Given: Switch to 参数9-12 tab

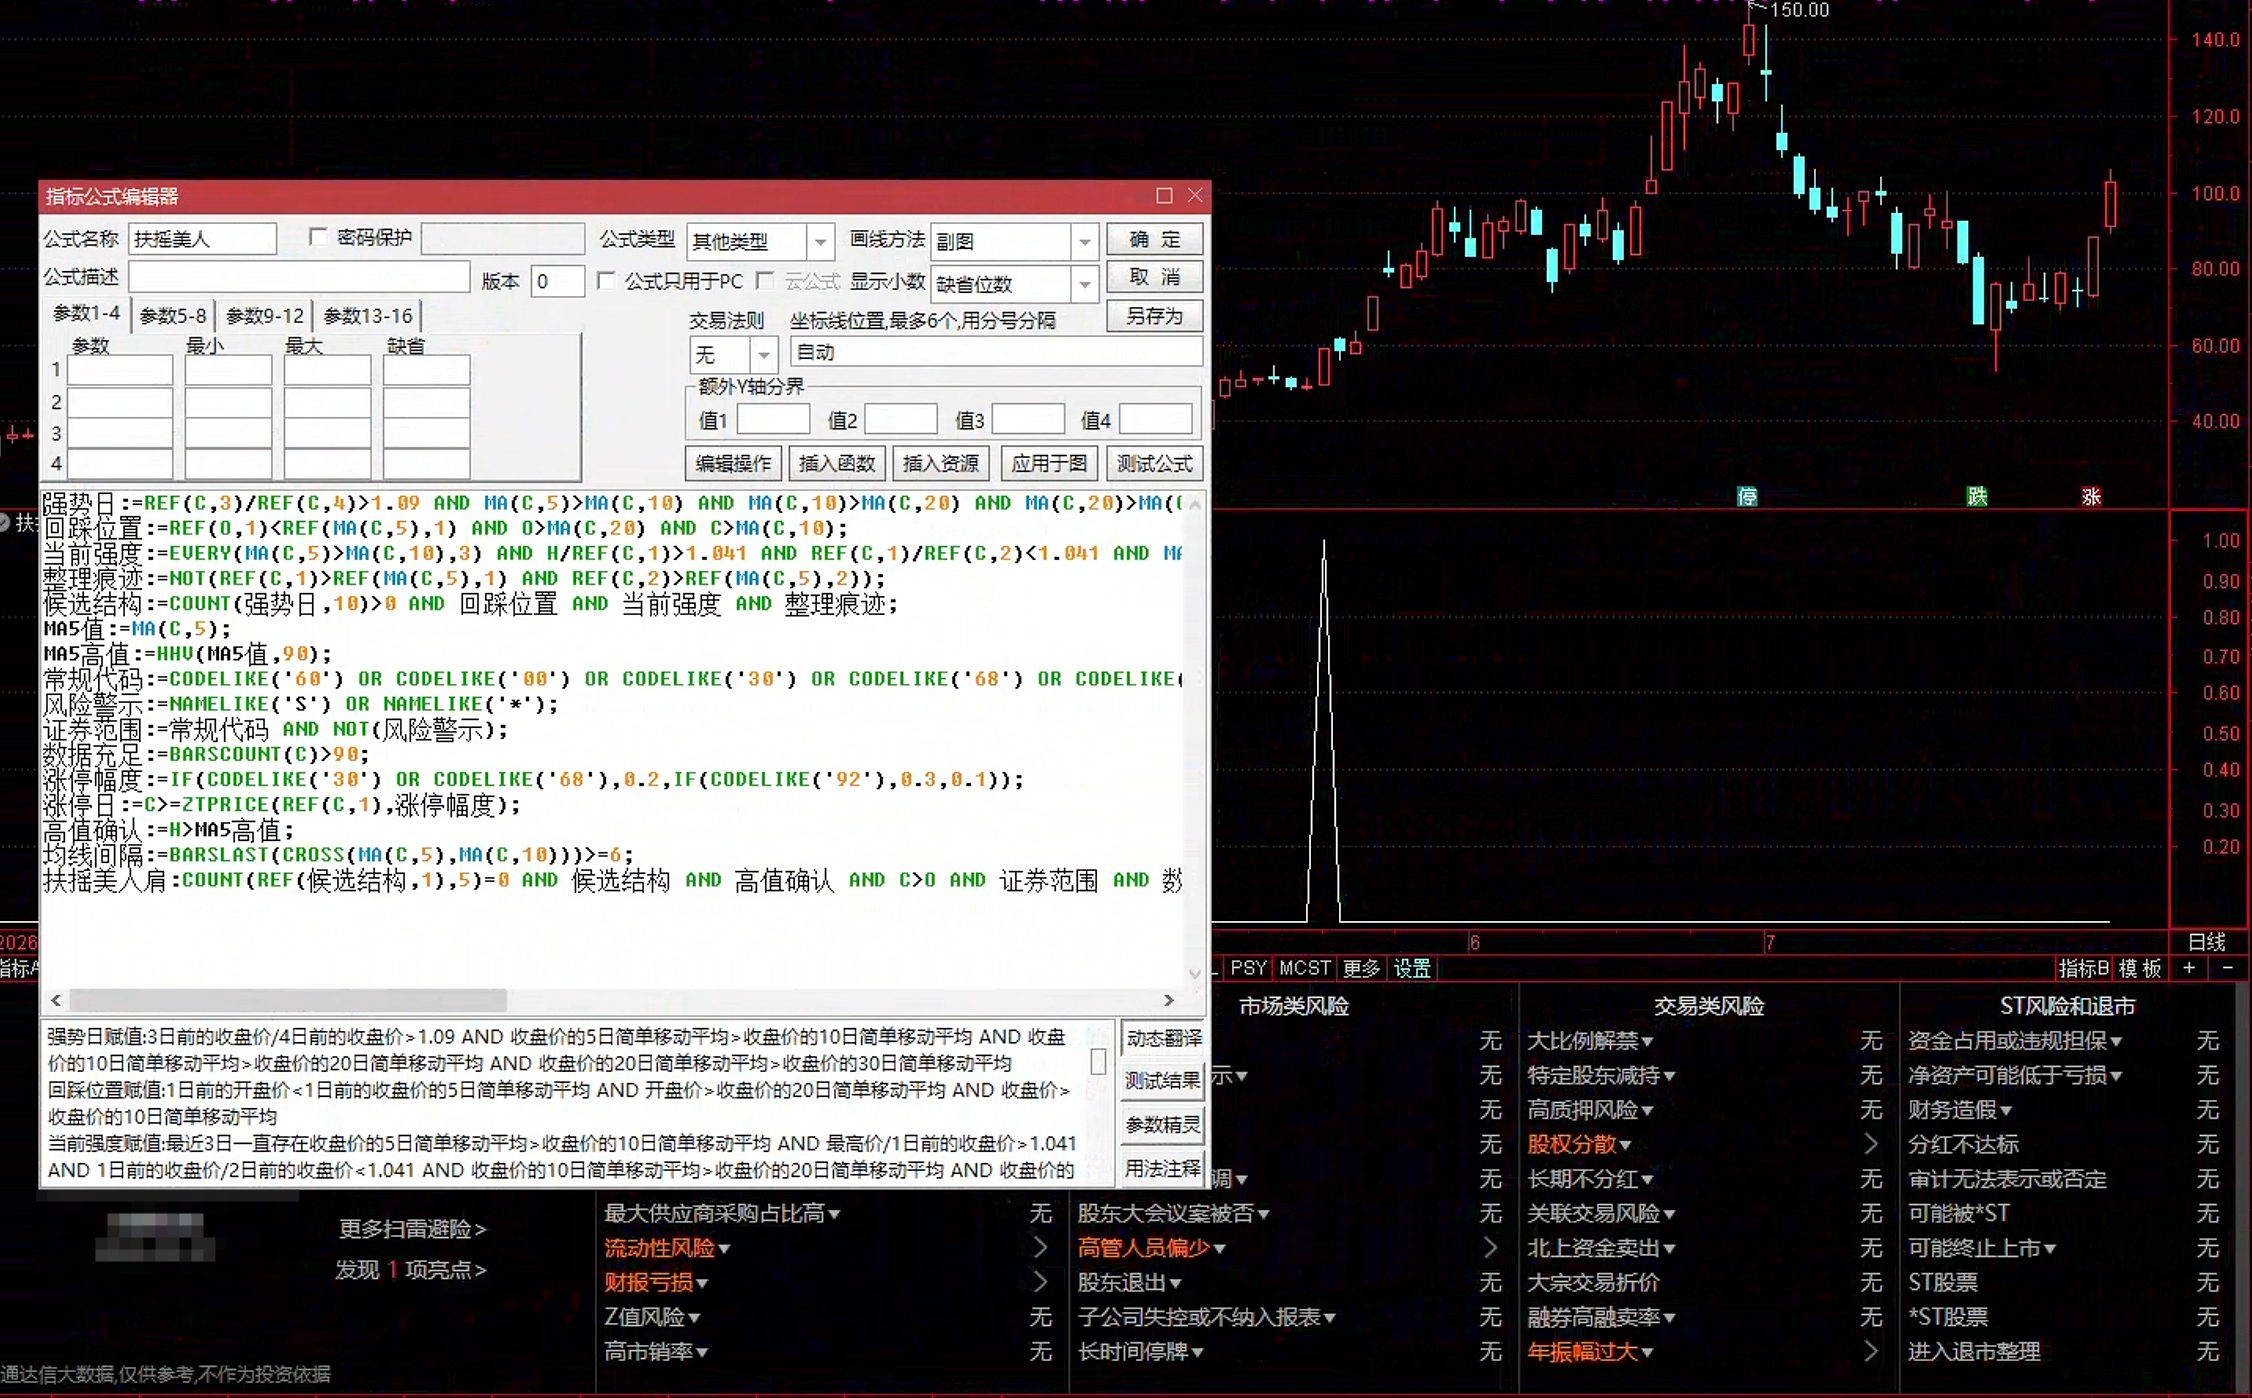Looking at the screenshot, I should (x=265, y=316).
